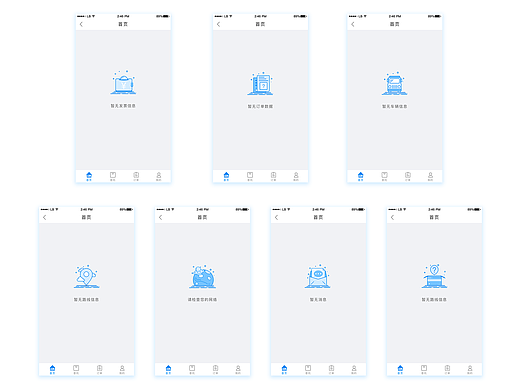Select the orders icon on the document screen

click(x=273, y=176)
